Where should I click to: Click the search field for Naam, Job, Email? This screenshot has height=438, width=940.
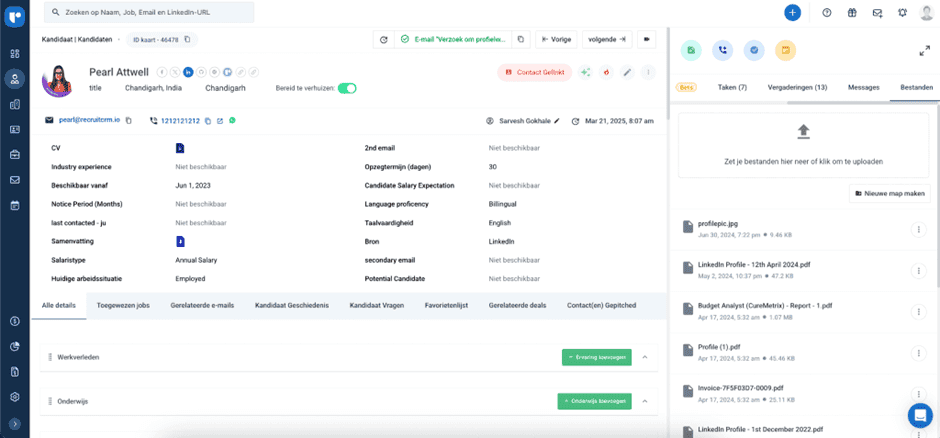pos(149,12)
